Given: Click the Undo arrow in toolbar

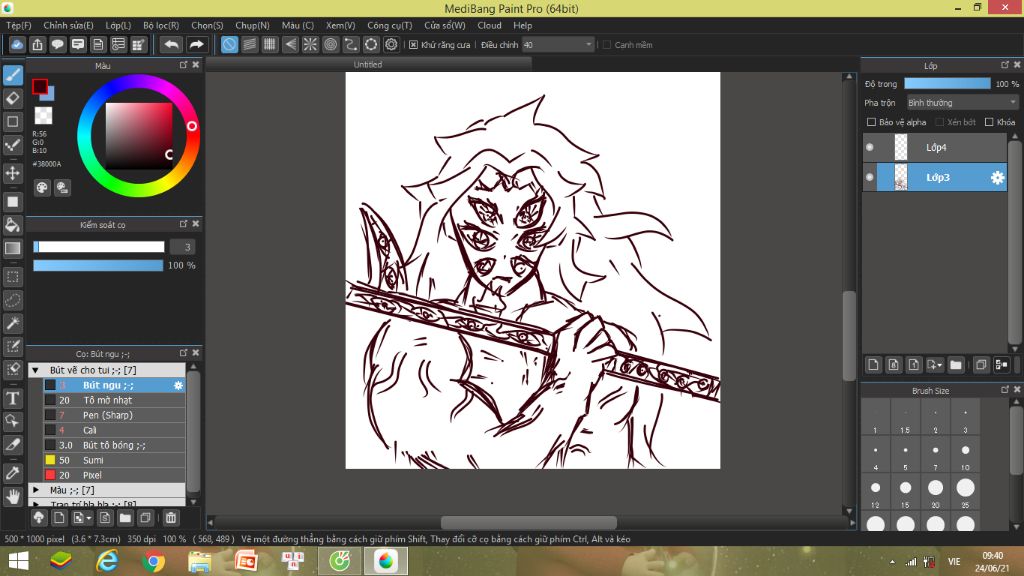Looking at the screenshot, I should coord(172,44).
